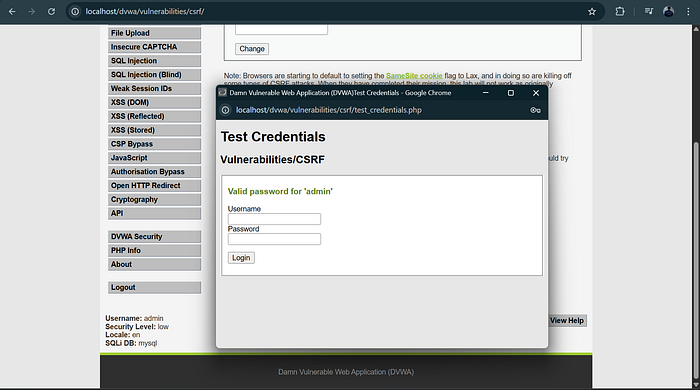Go back in main browser window
700x390 pixels.
[x=12, y=12]
